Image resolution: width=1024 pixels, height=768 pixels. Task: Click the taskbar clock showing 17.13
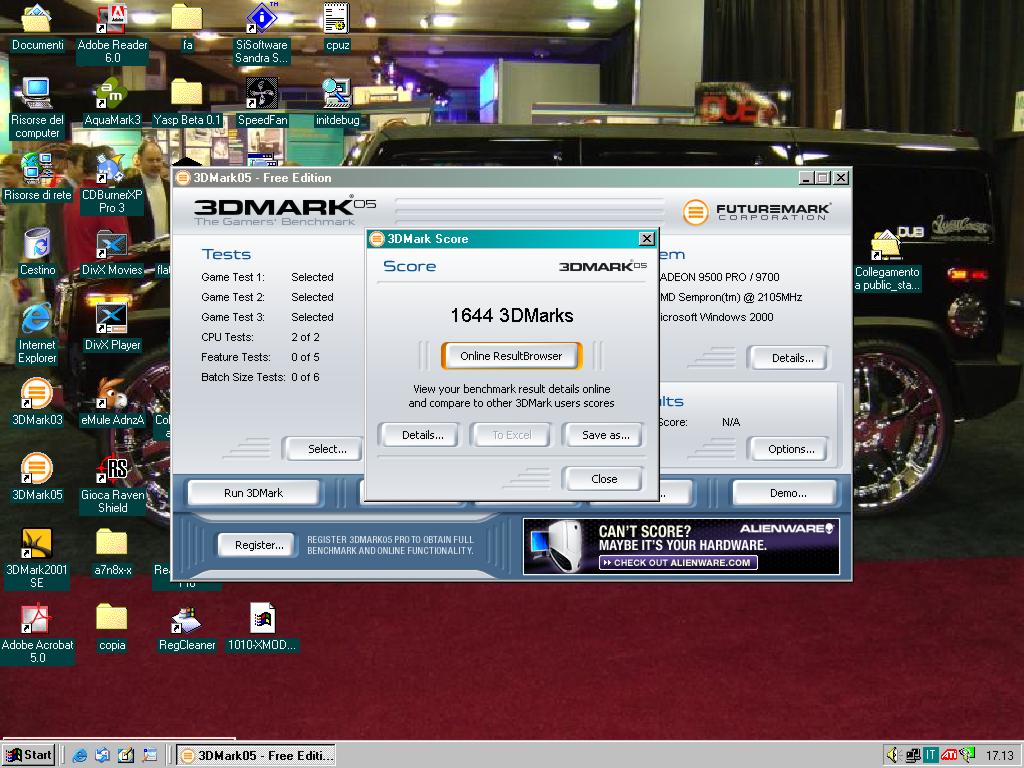(999, 756)
